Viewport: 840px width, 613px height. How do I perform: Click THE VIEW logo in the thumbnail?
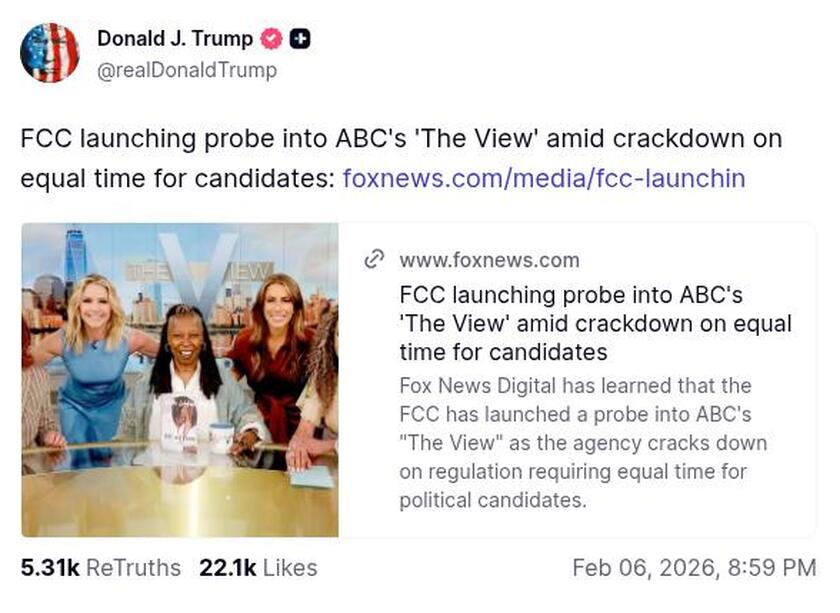(x=196, y=272)
